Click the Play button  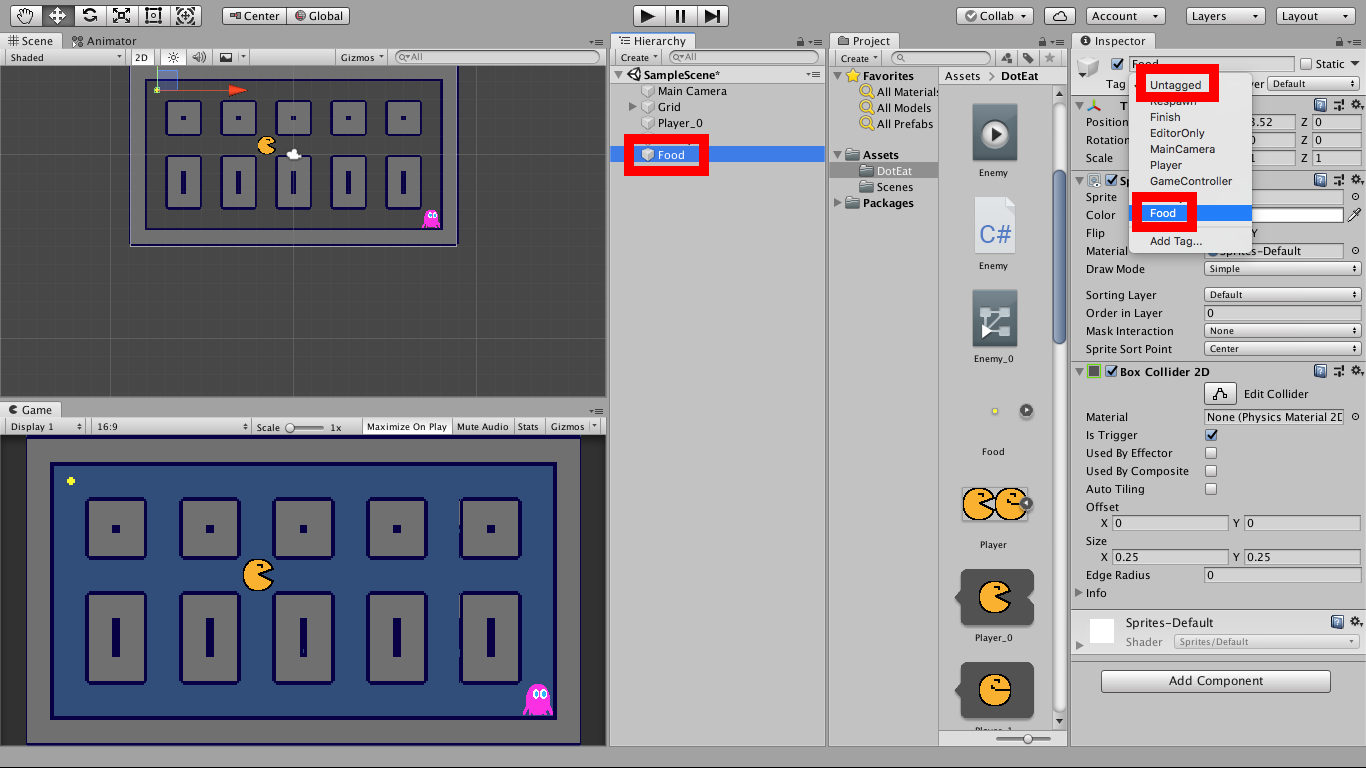click(x=648, y=16)
